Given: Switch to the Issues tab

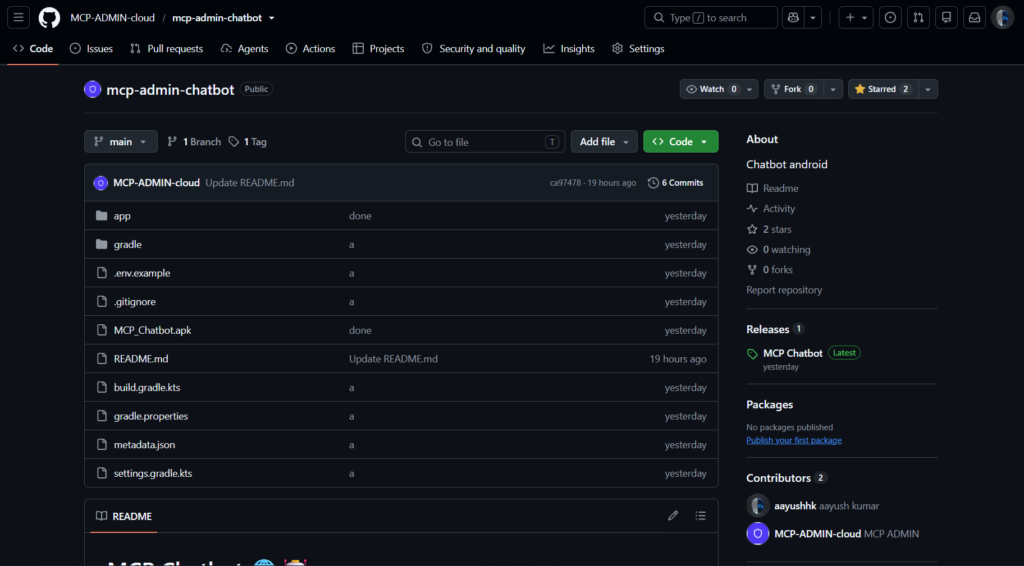Looking at the screenshot, I should [91, 48].
